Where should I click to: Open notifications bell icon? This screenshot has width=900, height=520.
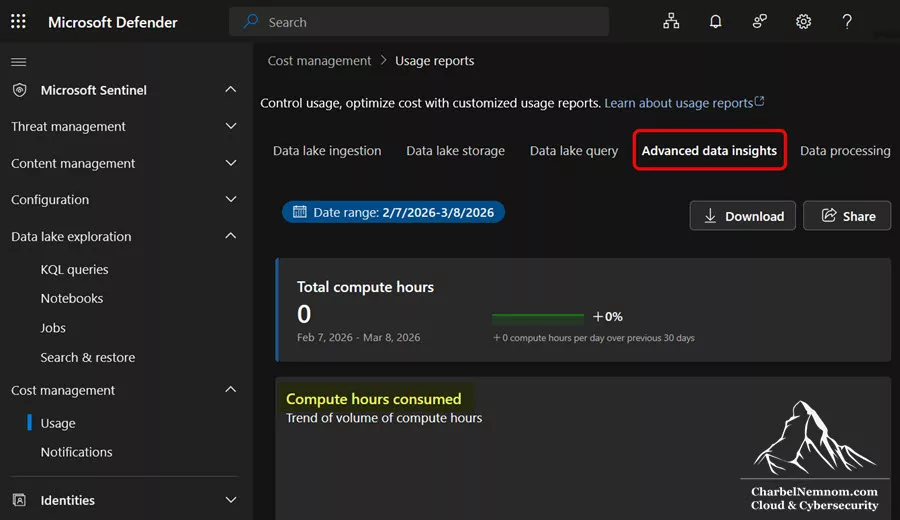point(715,22)
